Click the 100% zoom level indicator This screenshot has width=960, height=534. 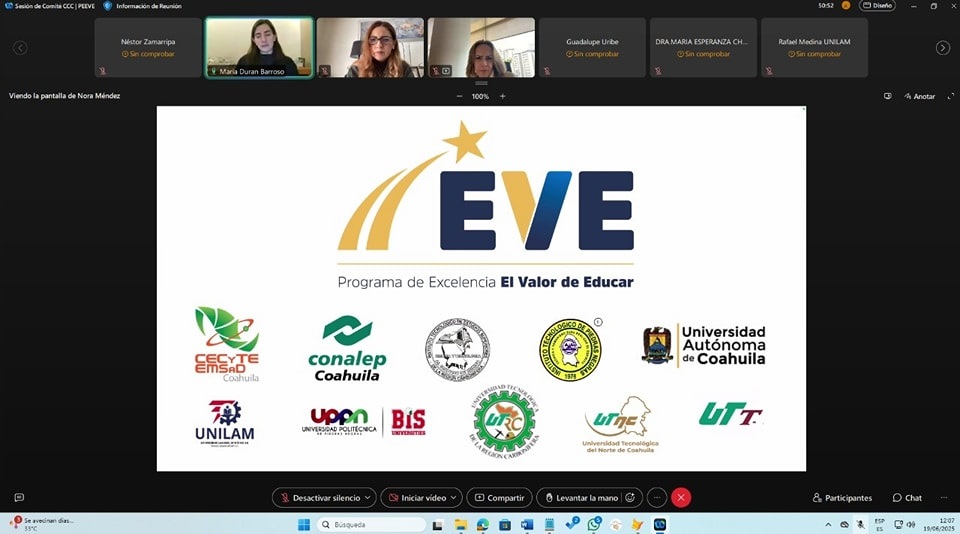(481, 96)
